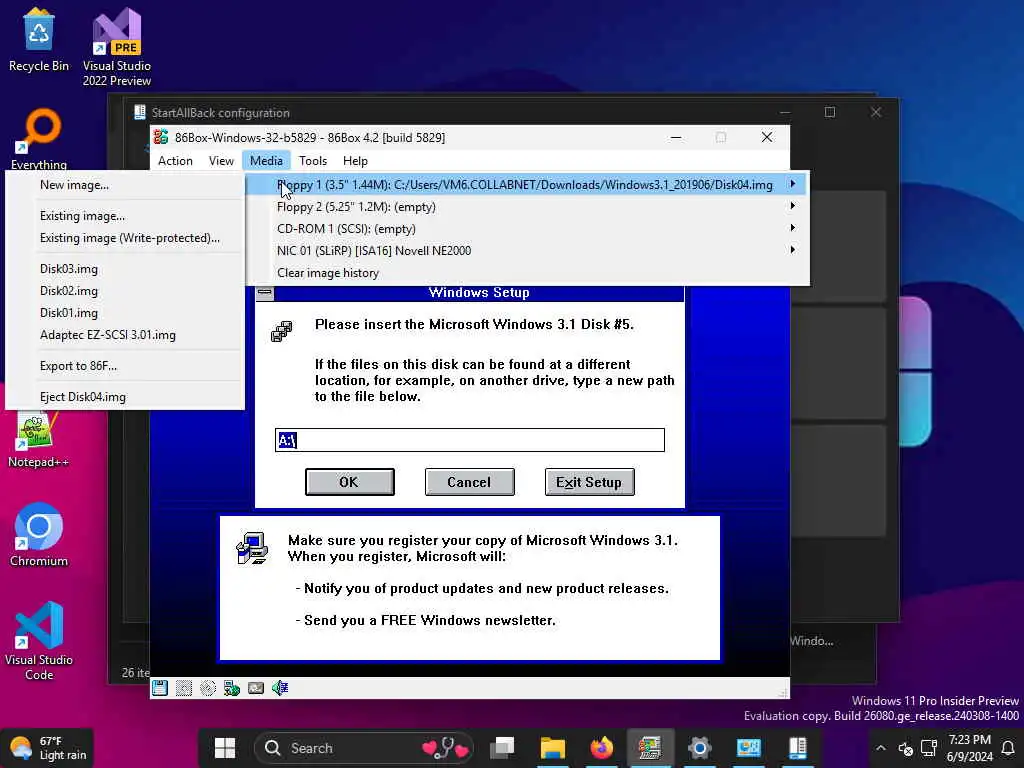Click the sound speaker status bar icon
This screenshot has width=1024, height=768.
[x=280, y=688]
